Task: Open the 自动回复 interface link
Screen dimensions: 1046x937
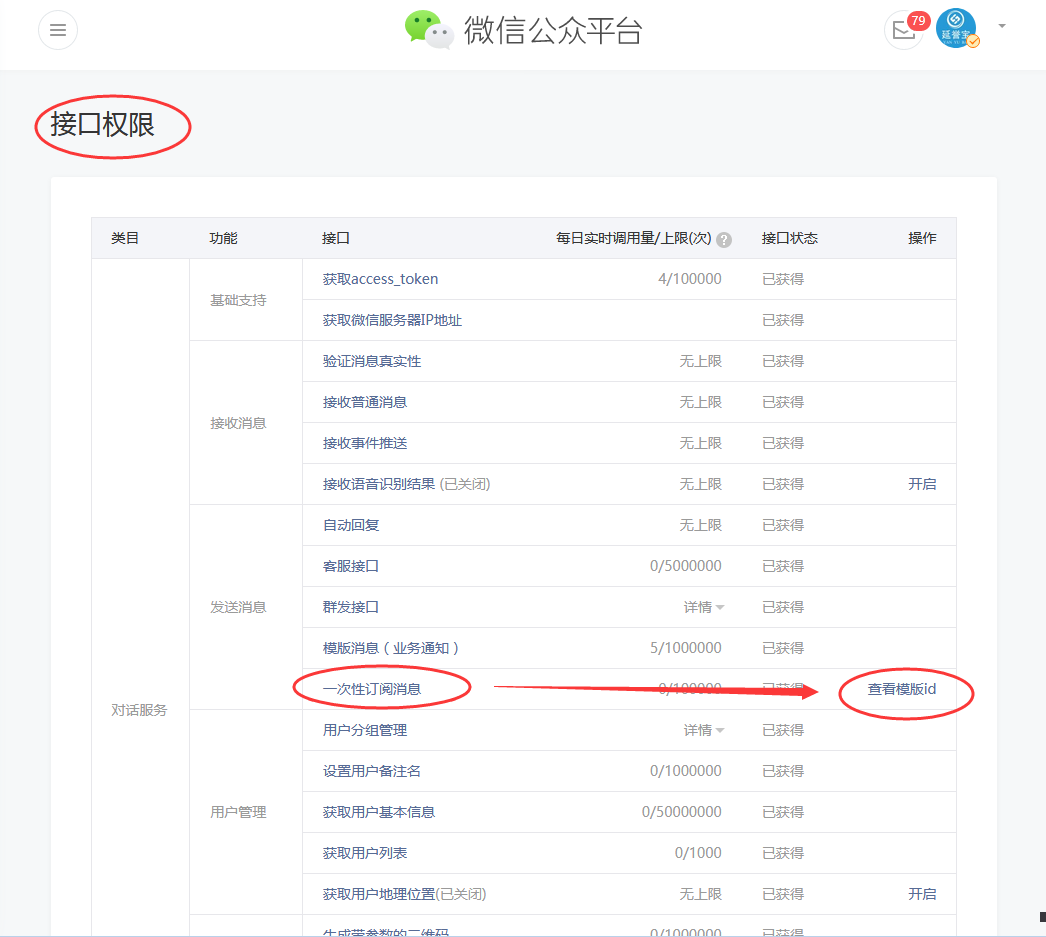Action: (x=351, y=525)
